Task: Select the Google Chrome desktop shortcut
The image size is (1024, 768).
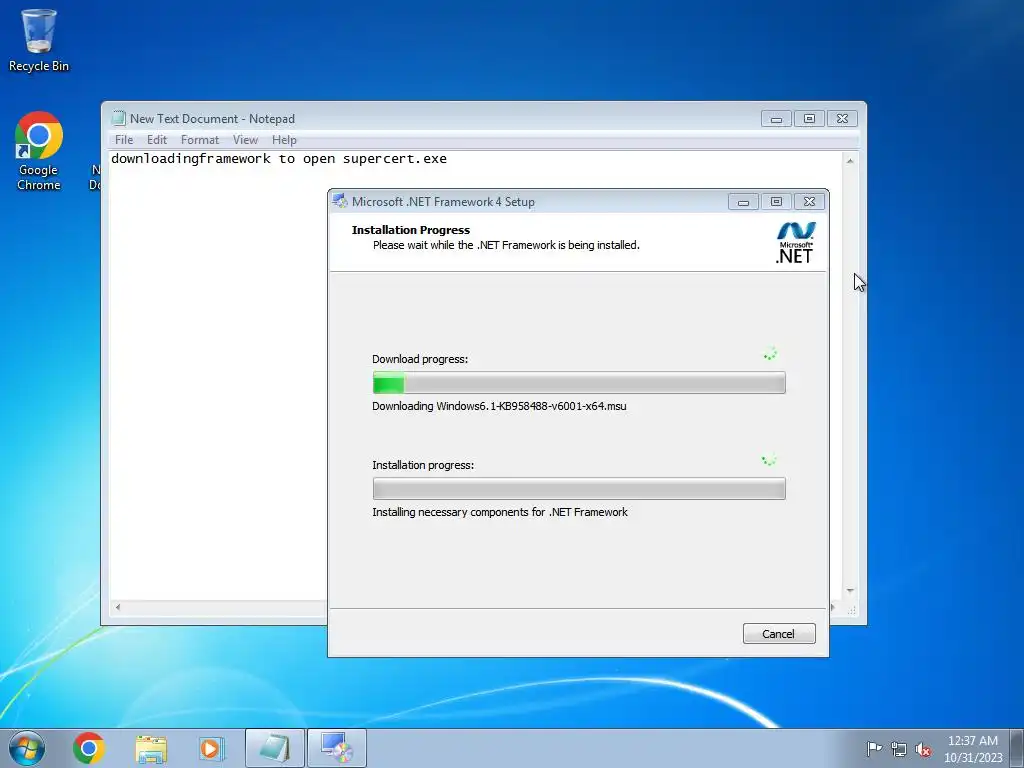Action: coord(39,151)
